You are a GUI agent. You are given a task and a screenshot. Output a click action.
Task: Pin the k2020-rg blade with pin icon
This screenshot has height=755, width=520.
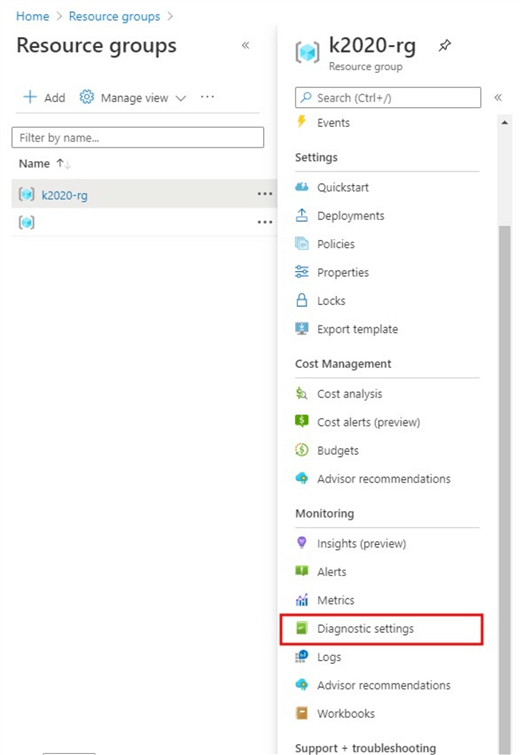pos(444,46)
